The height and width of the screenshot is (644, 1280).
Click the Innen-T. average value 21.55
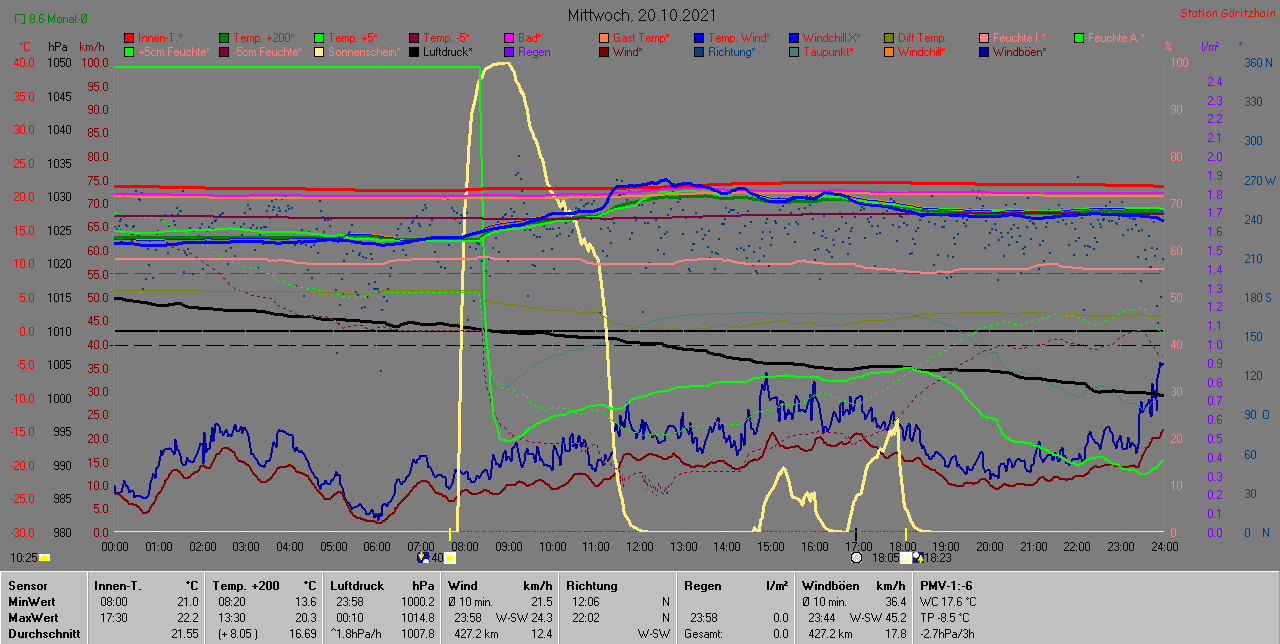185,634
